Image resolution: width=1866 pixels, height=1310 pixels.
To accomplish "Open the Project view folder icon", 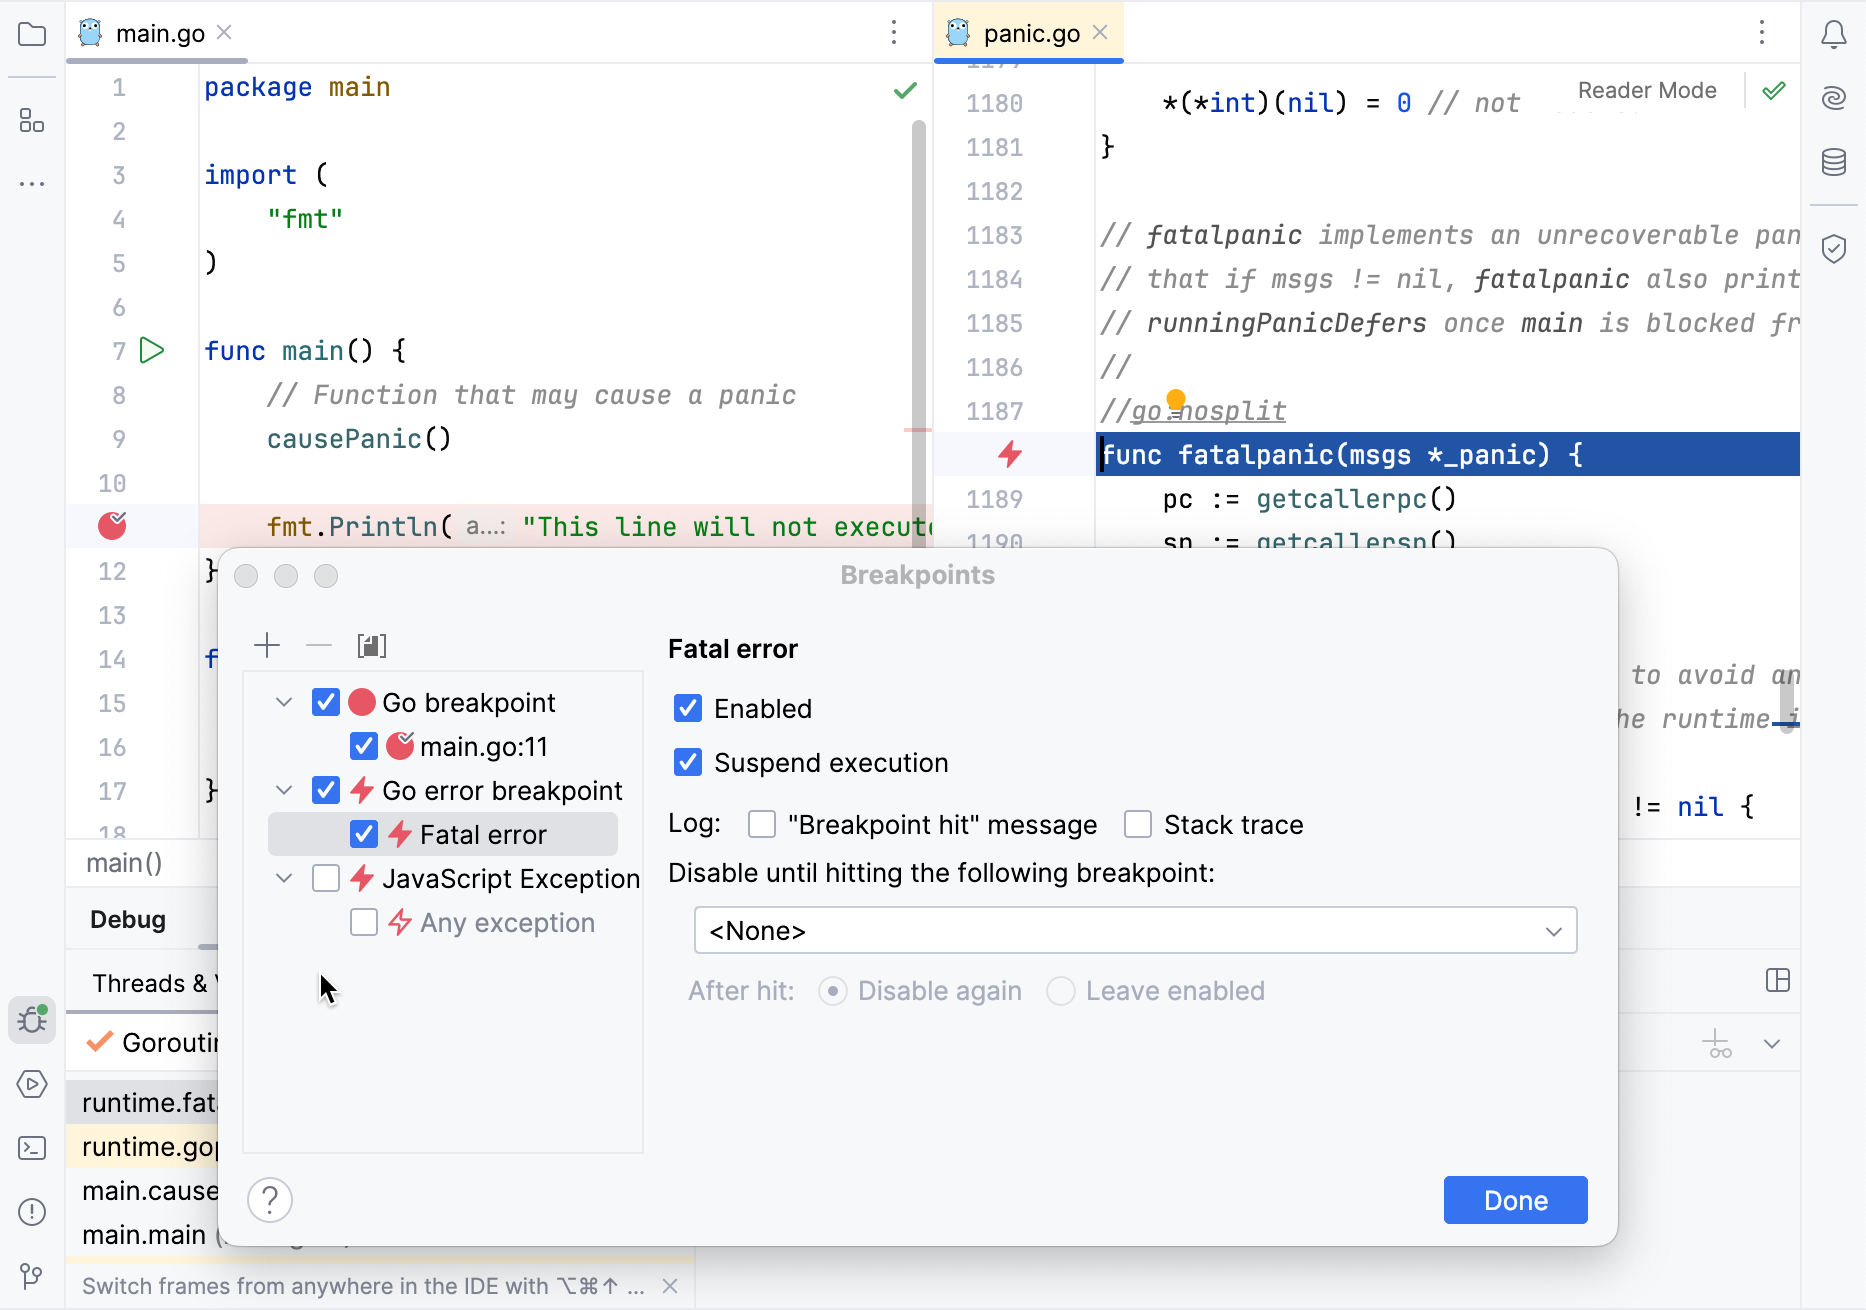I will 31,33.
